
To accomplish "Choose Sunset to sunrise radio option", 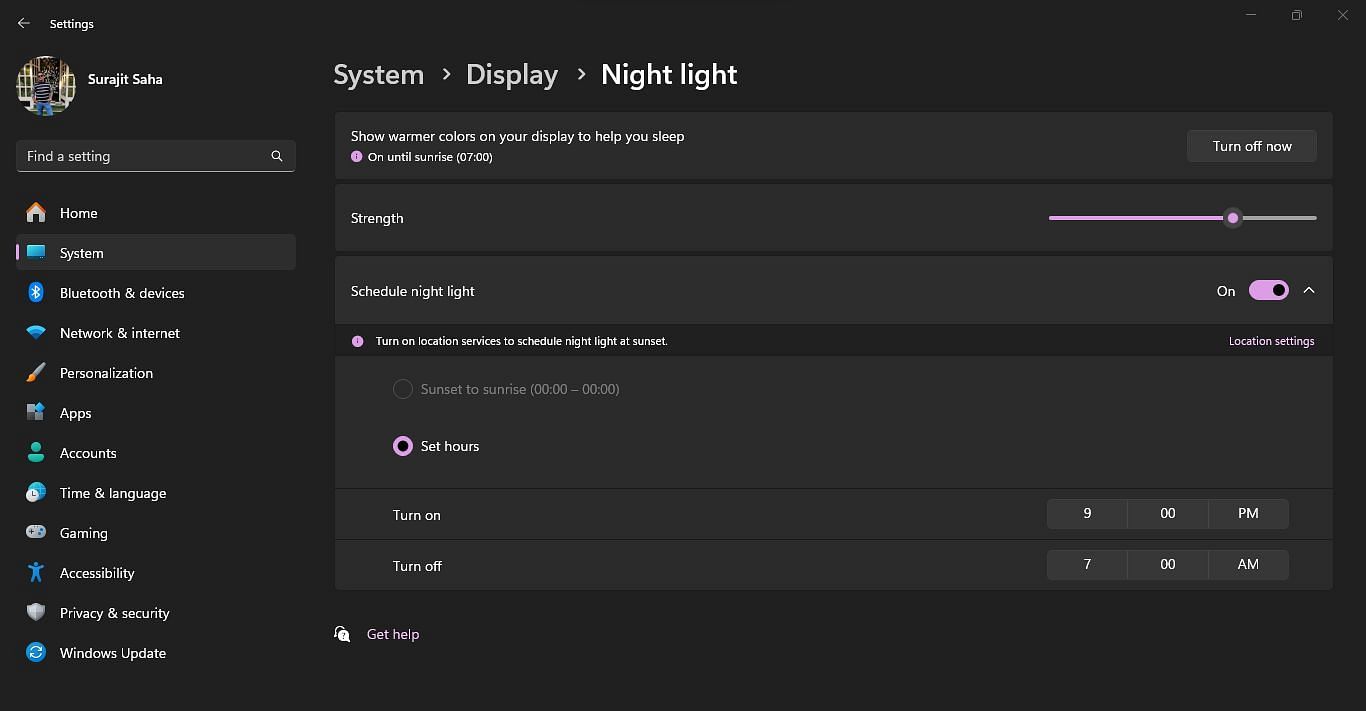I will (x=403, y=389).
